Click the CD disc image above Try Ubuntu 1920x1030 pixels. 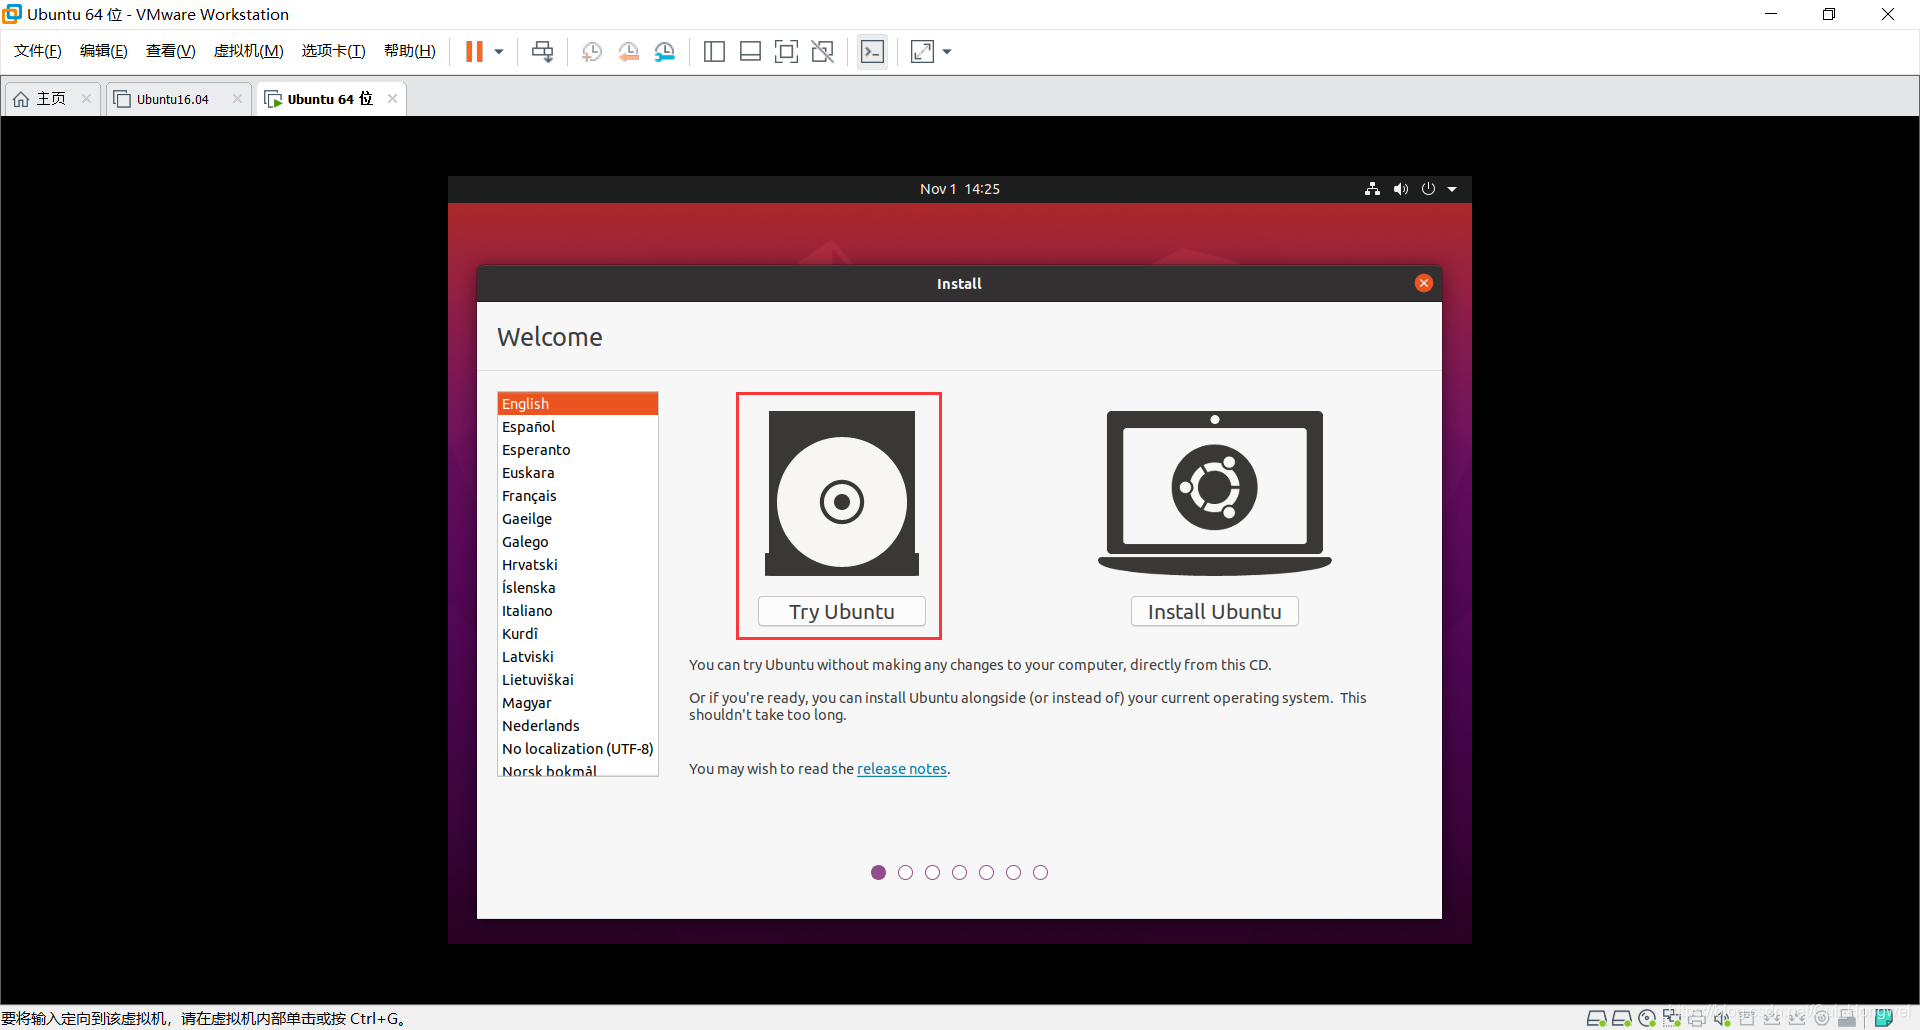[x=842, y=493]
